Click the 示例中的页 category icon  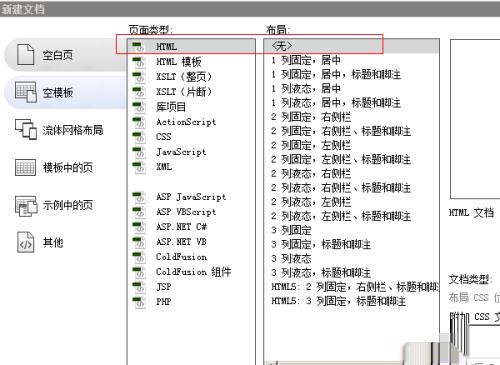pyautogui.click(x=26, y=206)
